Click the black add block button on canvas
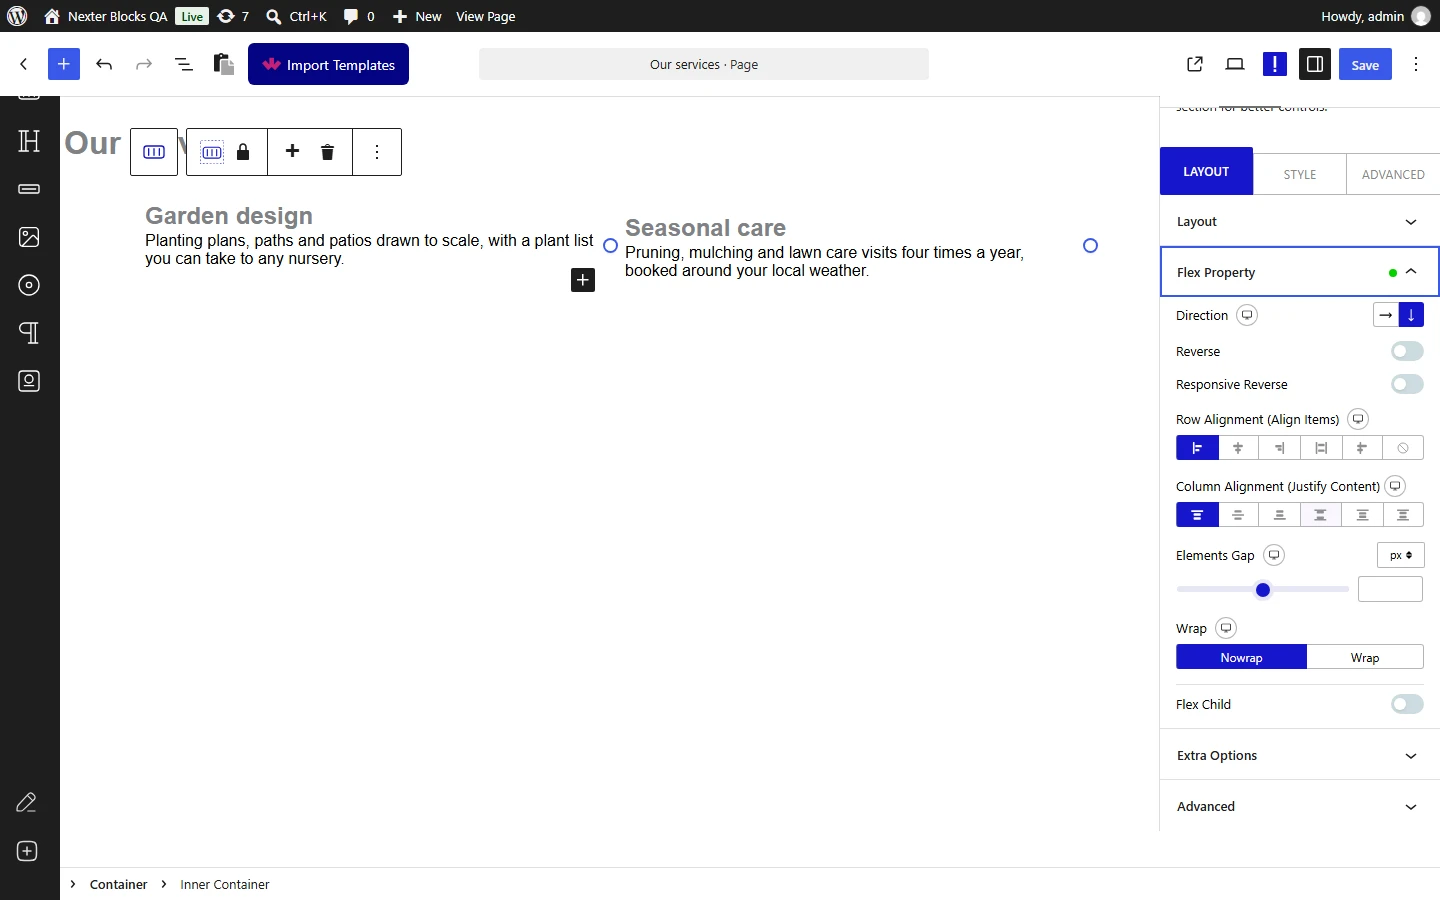The width and height of the screenshot is (1440, 900). pos(583,280)
